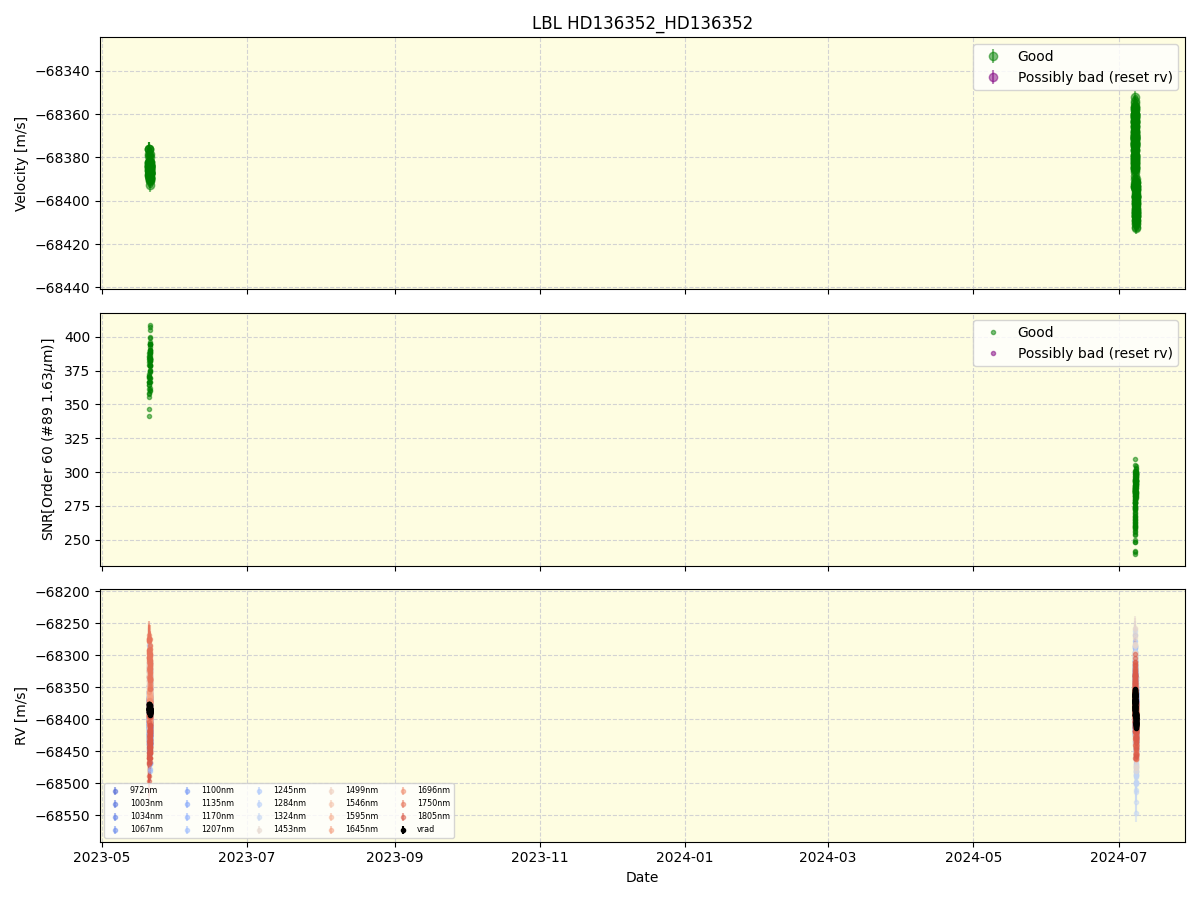The width and height of the screenshot is (1200, 900).
Task: Click the 1750nm legend marker
Action: (403, 804)
